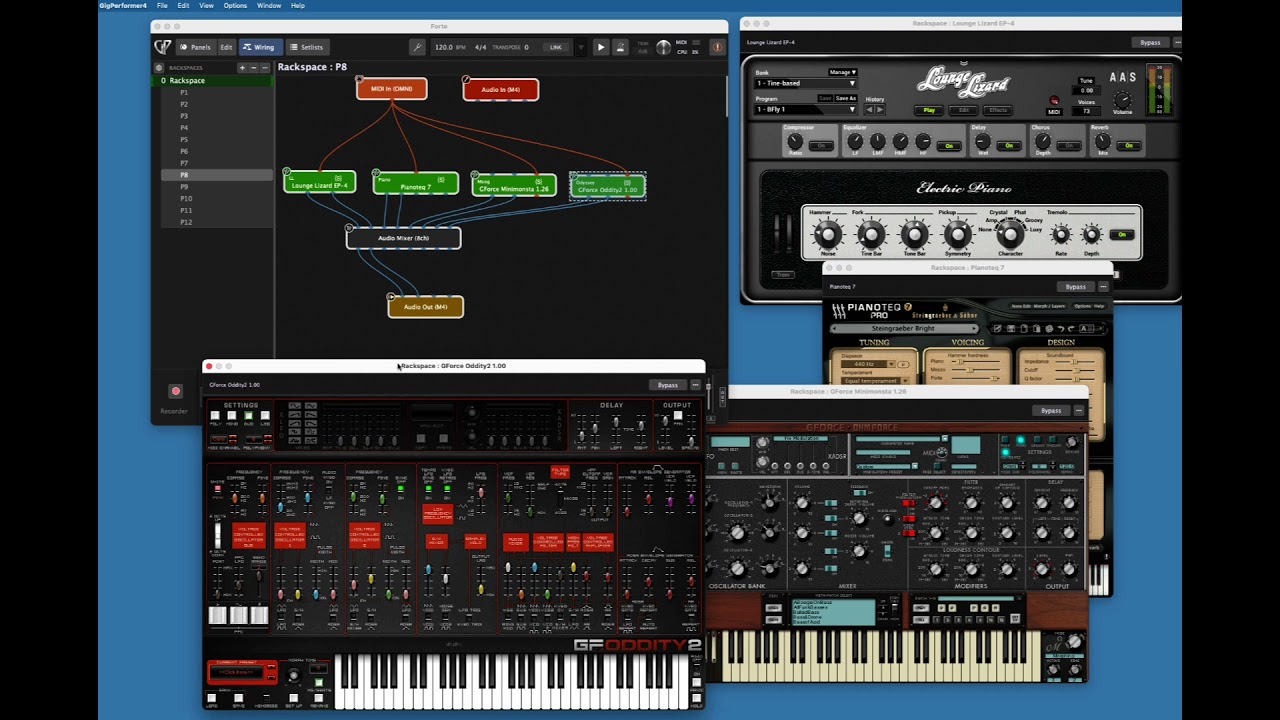Viewport: 1280px width, 720px height.
Task: Click the Lounge Lizard Volume knob
Action: coord(1122,100)
